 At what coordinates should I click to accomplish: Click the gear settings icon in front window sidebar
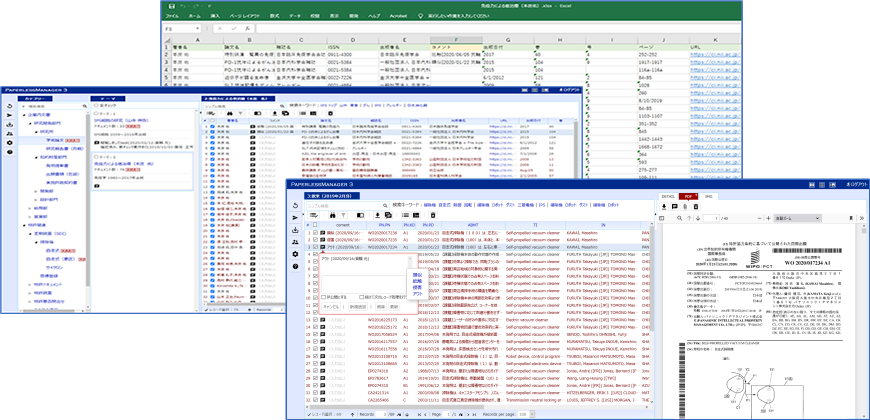point(295,254)
